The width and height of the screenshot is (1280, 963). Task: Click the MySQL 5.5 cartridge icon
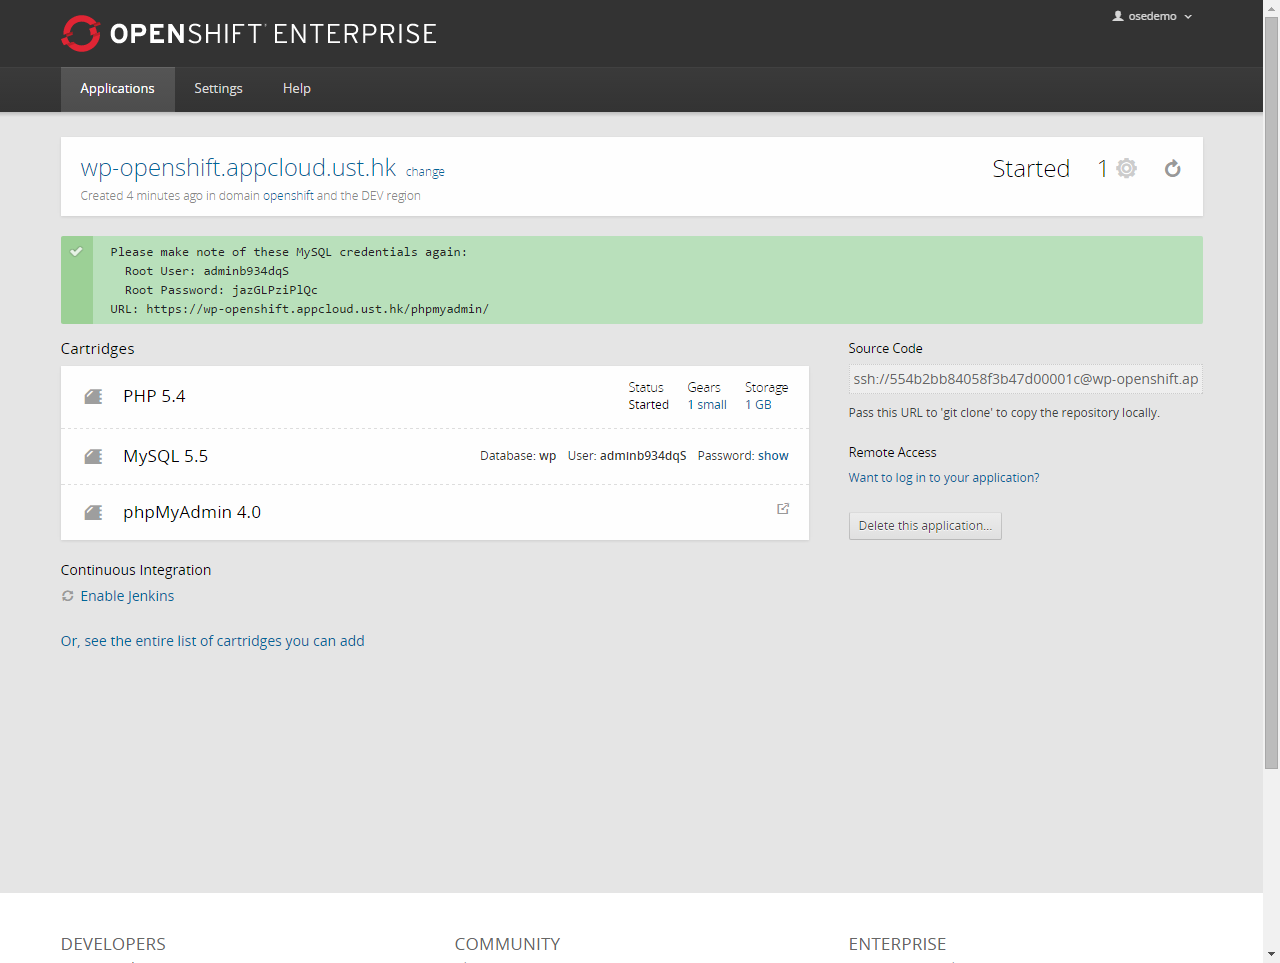93,457
